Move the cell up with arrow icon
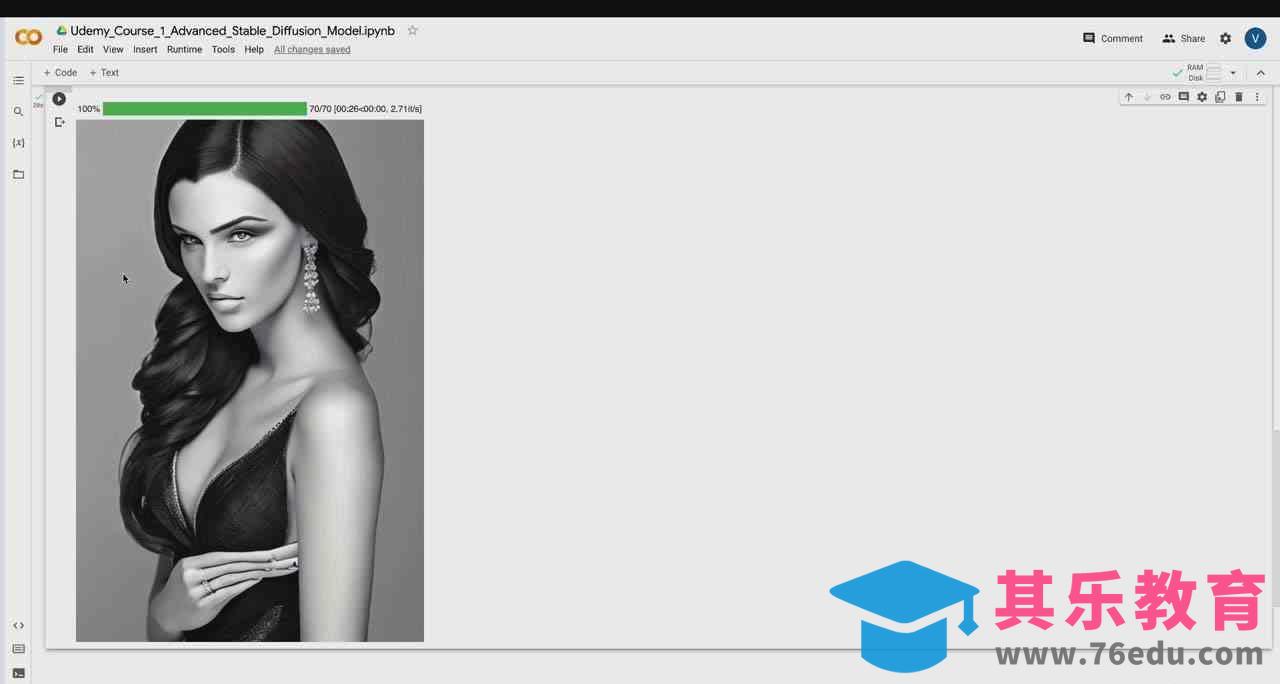Screen dimensions: 1280x684 pyautogui.click(x=1129, y=97)
